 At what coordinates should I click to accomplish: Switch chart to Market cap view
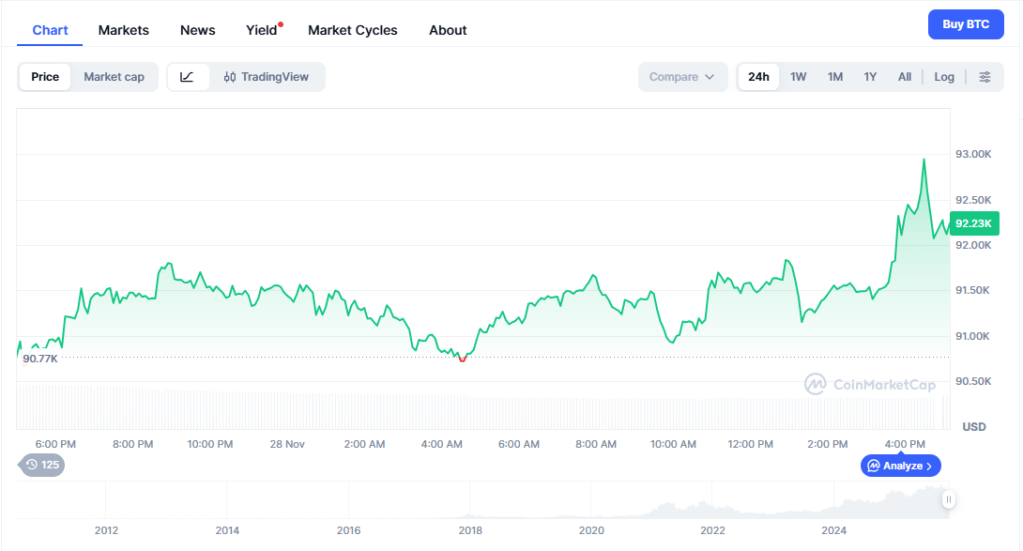point(114,77)
